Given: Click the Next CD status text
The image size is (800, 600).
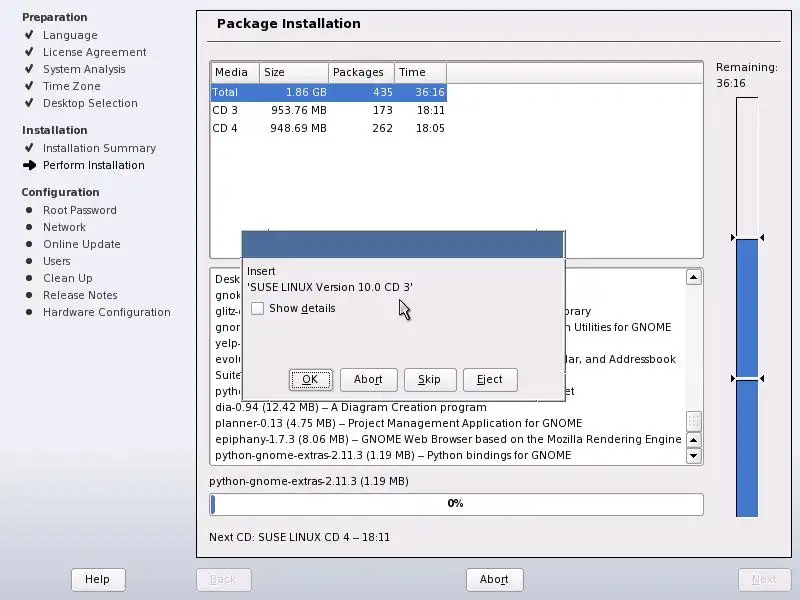Looking at the screenshot, I should pyautogui.click(x=299, y=537).
